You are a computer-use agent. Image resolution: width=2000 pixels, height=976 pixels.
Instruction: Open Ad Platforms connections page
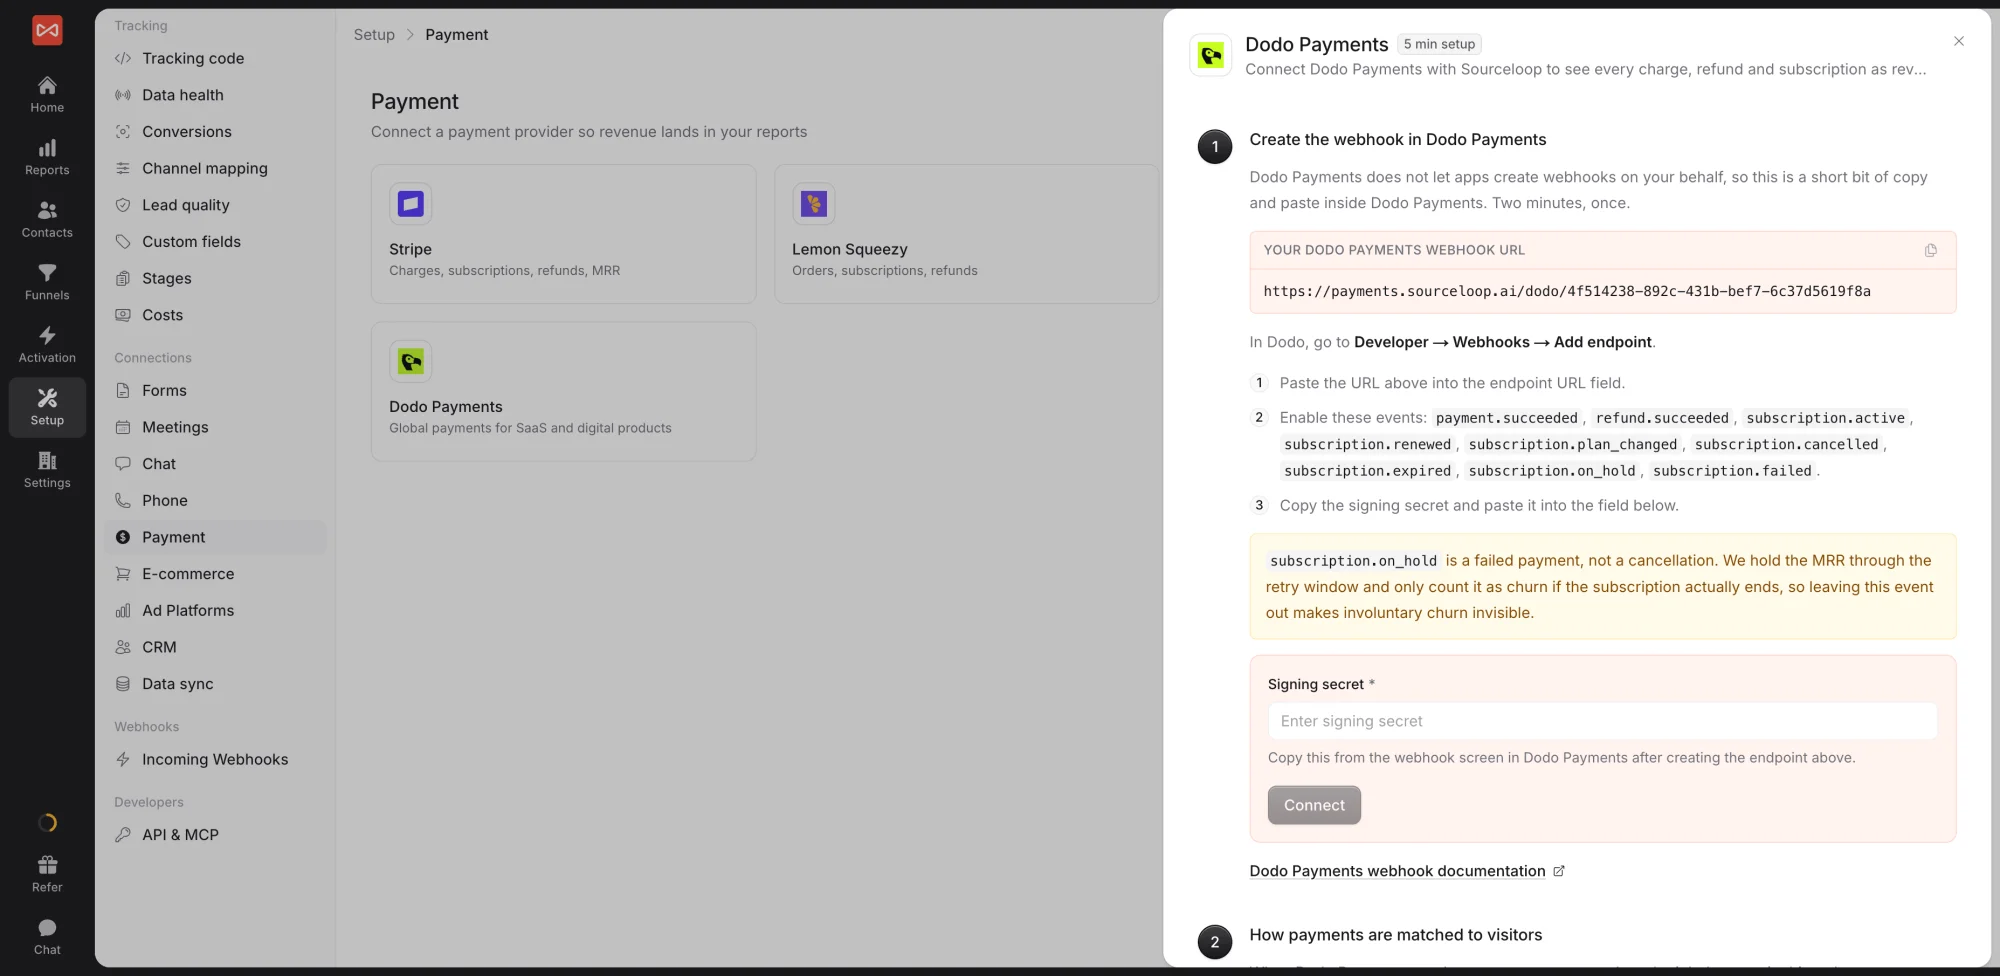(x=215, y=610)
